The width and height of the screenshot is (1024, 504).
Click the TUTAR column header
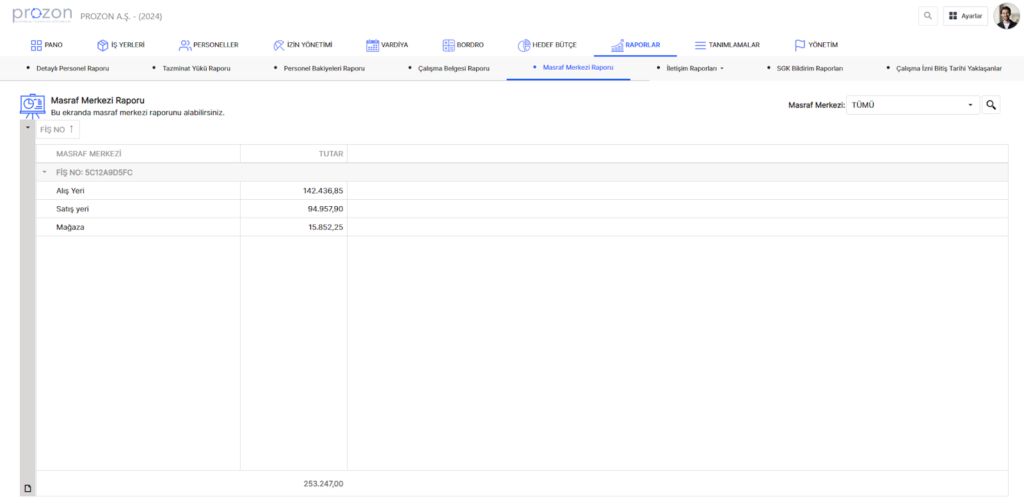coord(293,154)
